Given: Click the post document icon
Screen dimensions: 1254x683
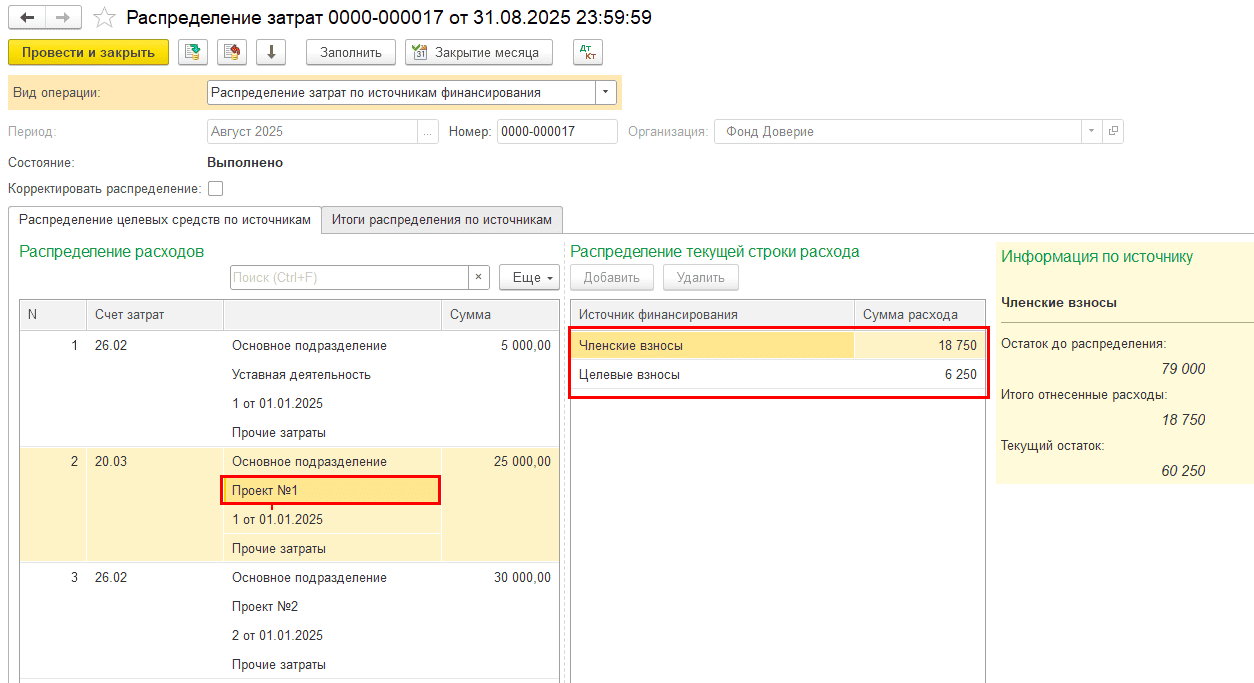Looking at the screenshot, I should coord(233,52).
